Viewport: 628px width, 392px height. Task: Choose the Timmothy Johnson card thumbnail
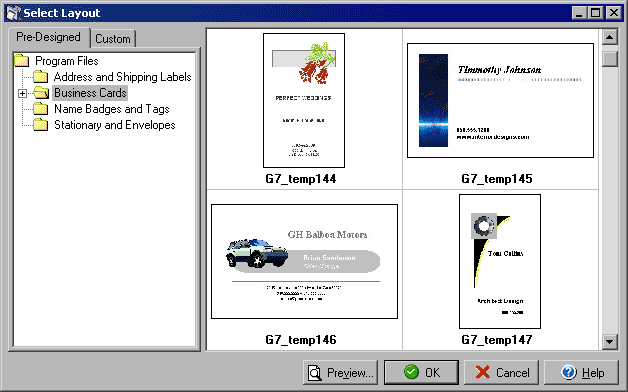(x=500, y=101)
